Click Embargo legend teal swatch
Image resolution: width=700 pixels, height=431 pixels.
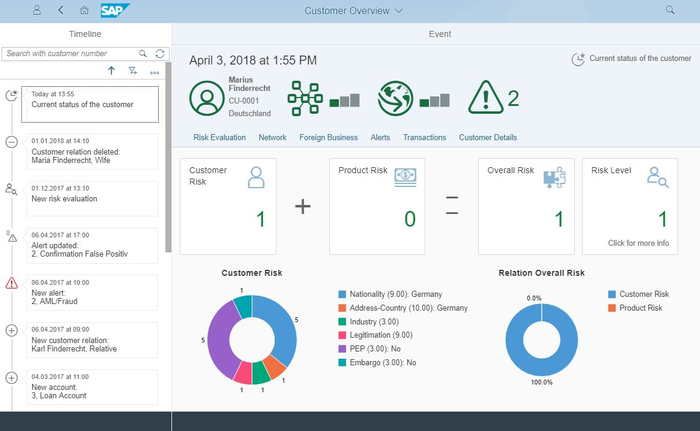[342, 363]
